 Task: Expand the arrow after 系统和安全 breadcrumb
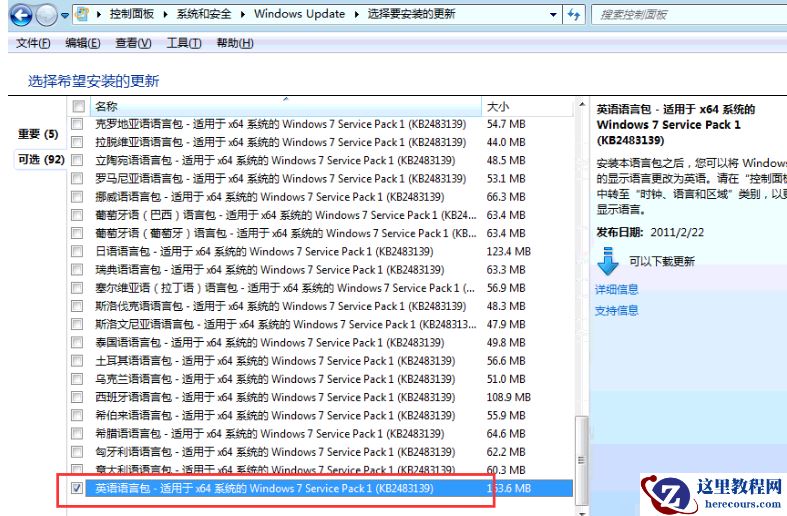point(242,14)
